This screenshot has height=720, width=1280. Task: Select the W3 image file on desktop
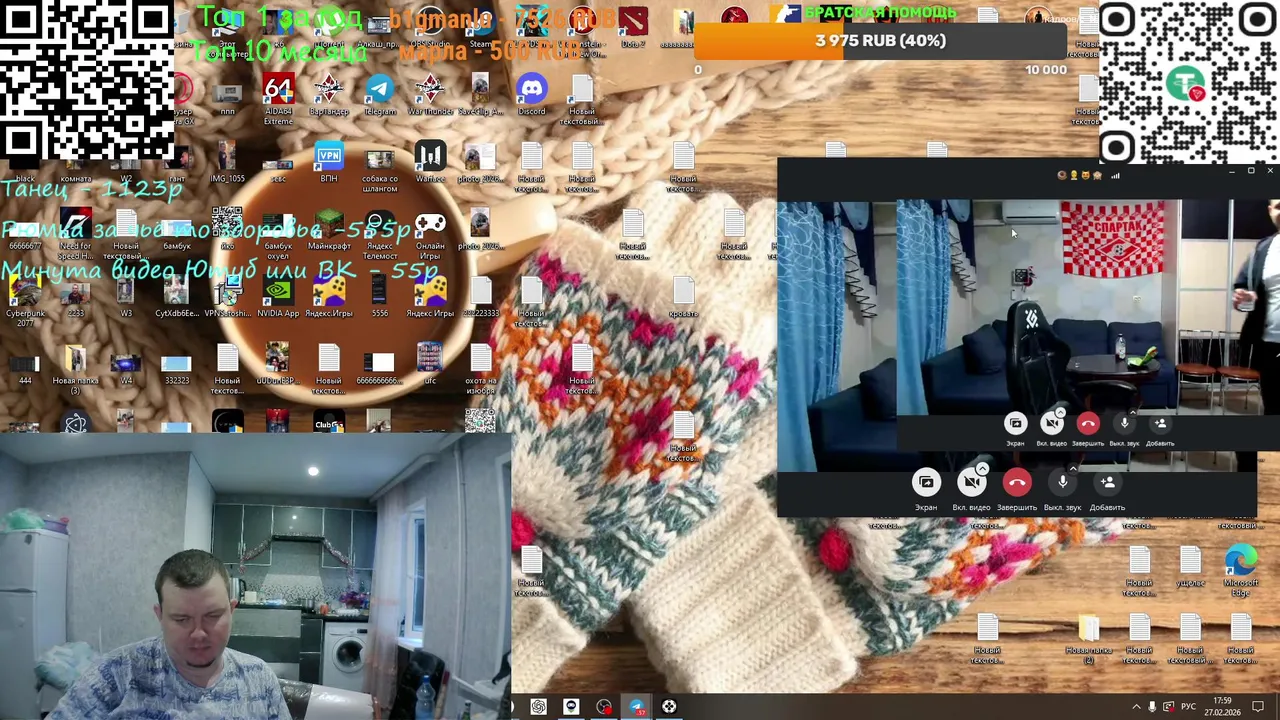click(x=126, y=297)
